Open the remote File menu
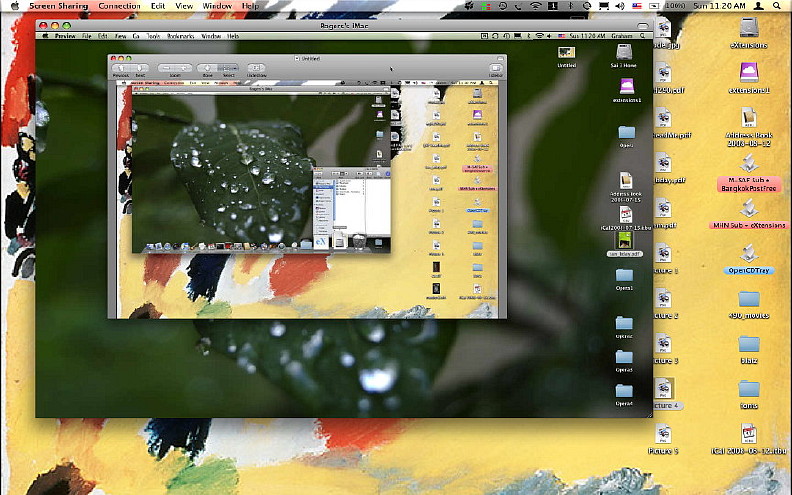This screenshot has width=792, height=495. pos(87,36)
